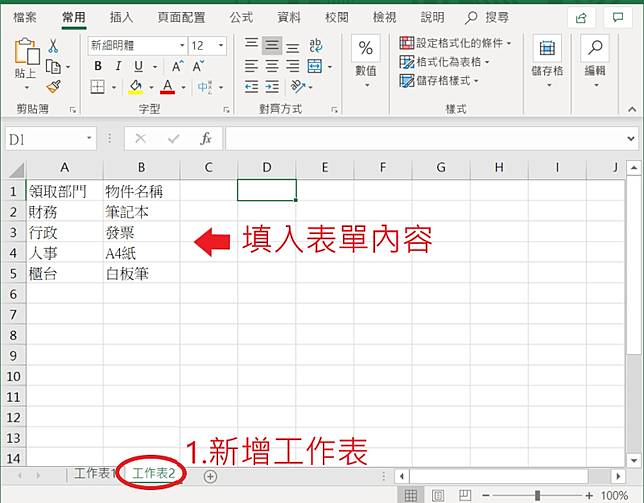Apply the cell borders icon
The height and width of the screenshot is (503, 644).
click(x=97, y=87)
